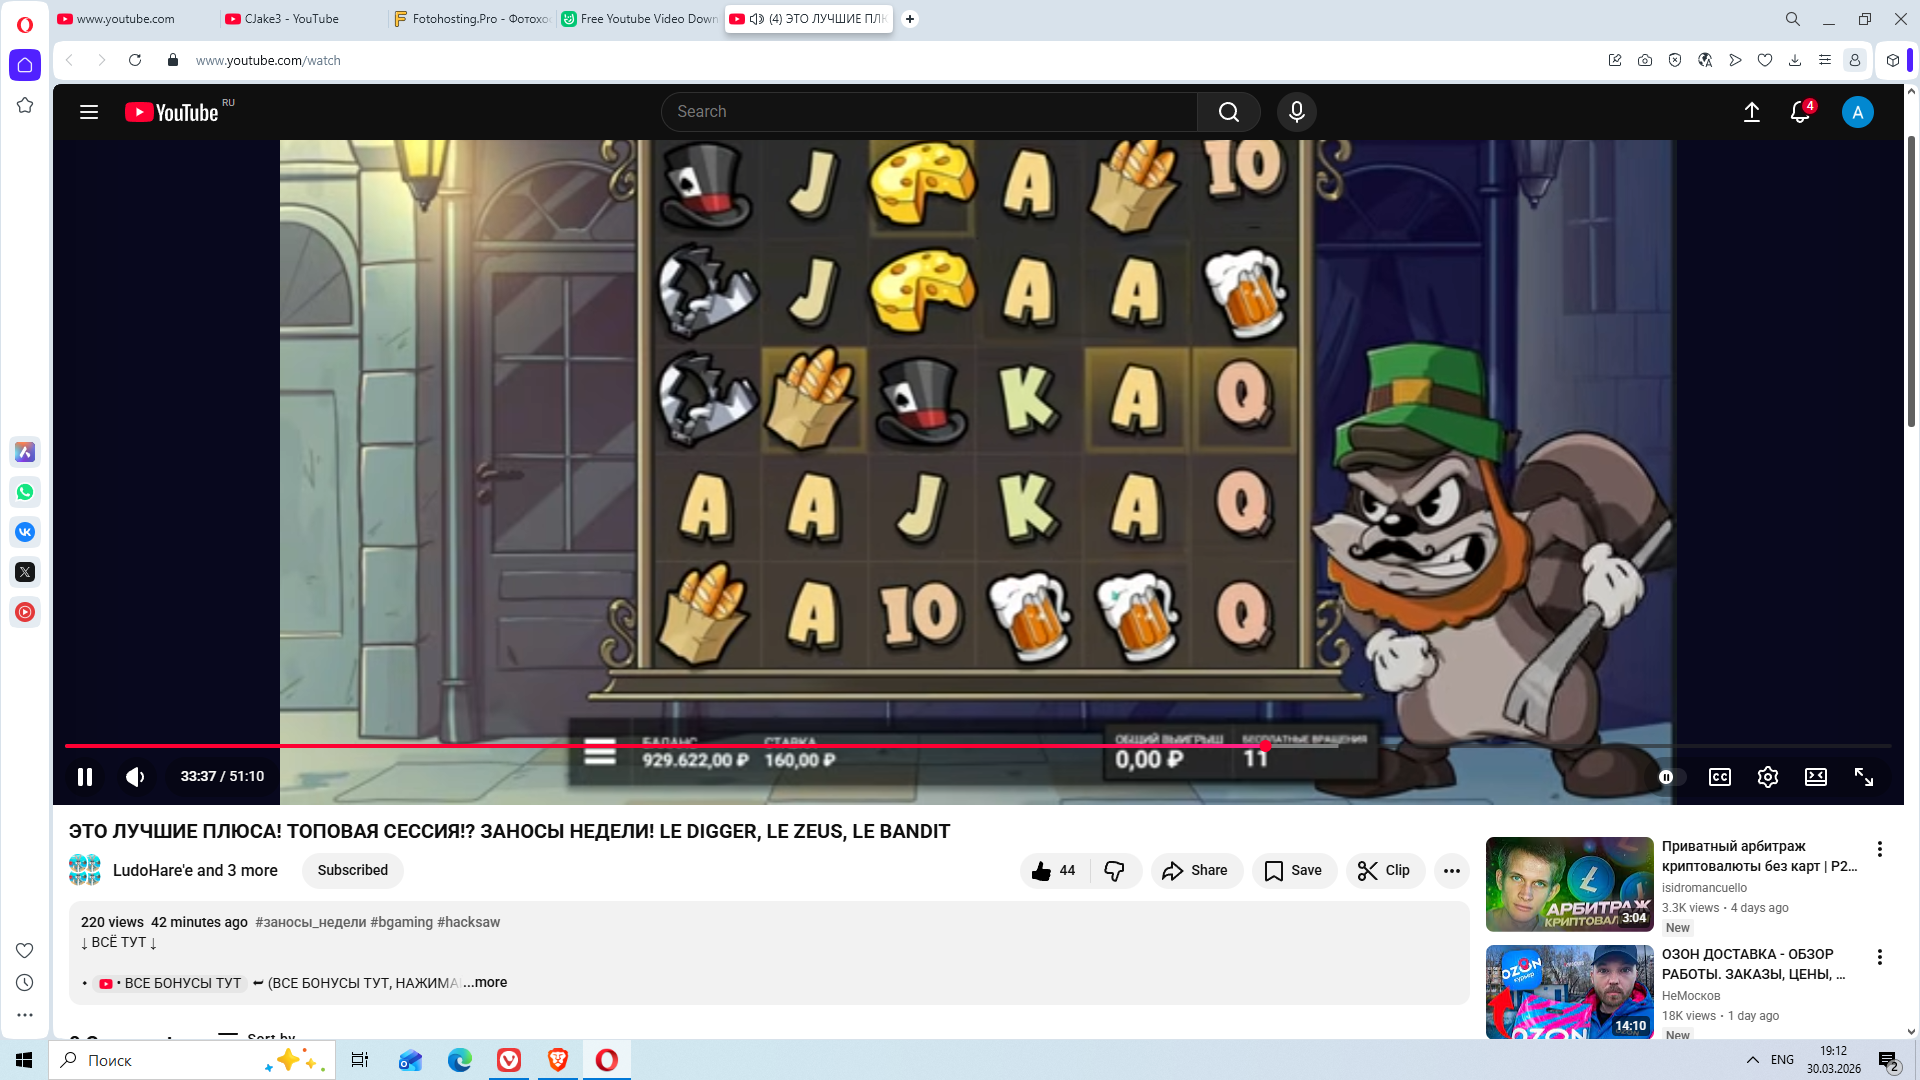
Task: Open more actions menu for video
Action: tap(1451, 871)
